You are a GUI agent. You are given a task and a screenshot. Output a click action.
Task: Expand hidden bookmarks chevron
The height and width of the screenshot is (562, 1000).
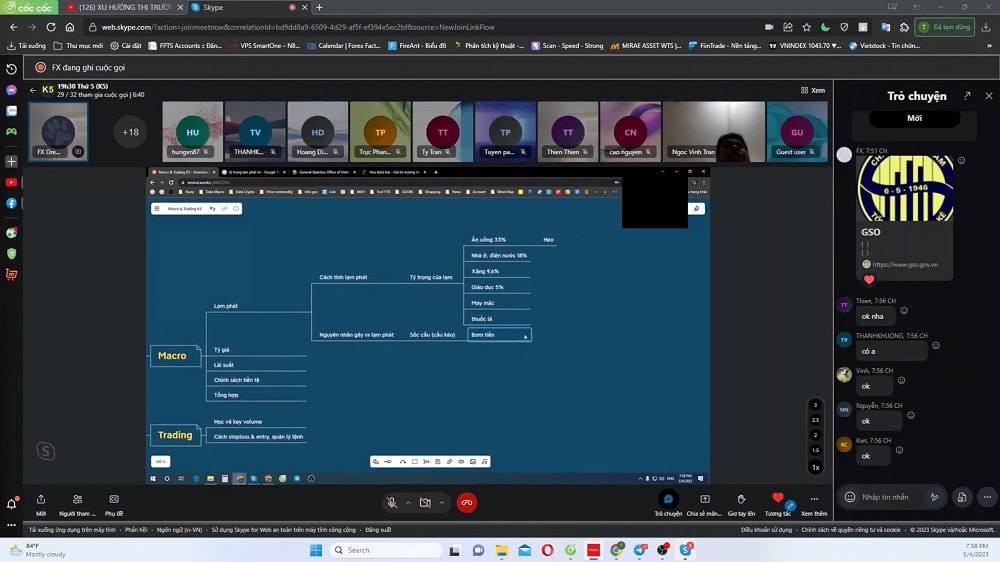point(989,45)
